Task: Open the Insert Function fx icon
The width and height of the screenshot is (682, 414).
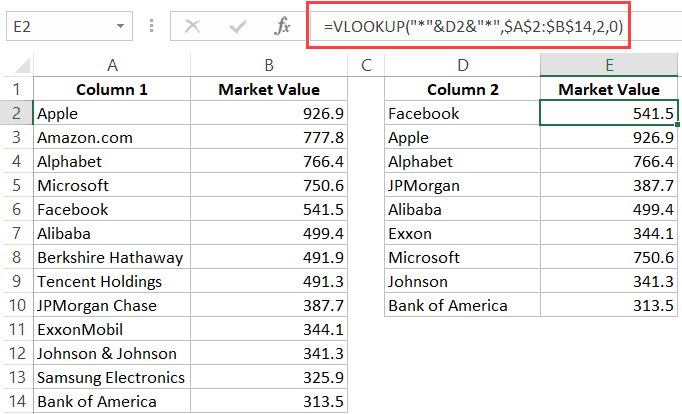Action: (x=283, y=26)
